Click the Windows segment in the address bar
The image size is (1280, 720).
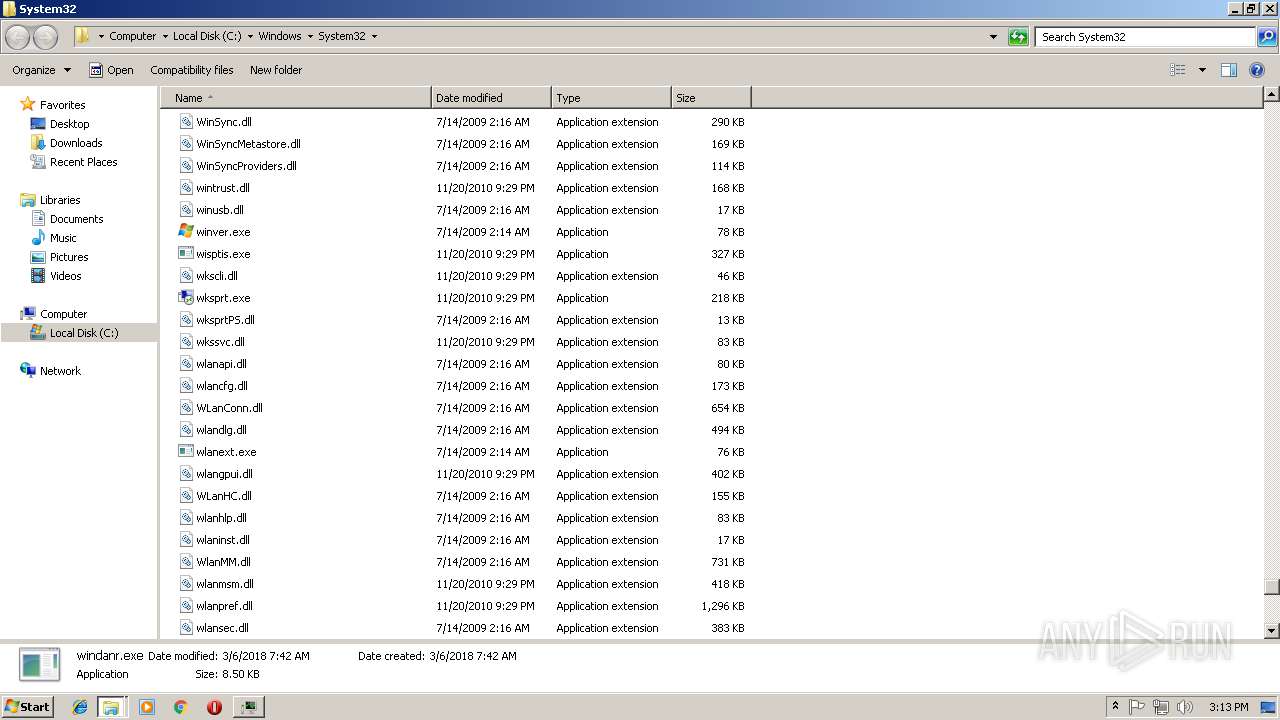click(x=280, y=37)
